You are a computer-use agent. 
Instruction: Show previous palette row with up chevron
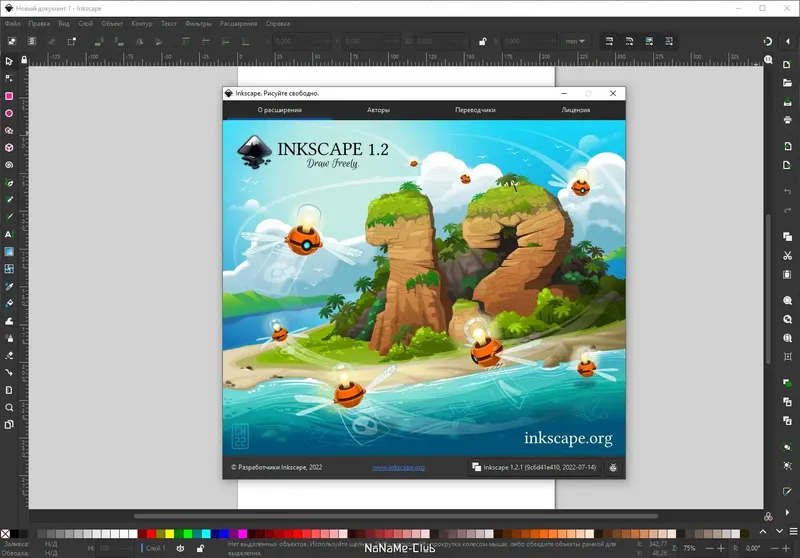click(763, 531)
